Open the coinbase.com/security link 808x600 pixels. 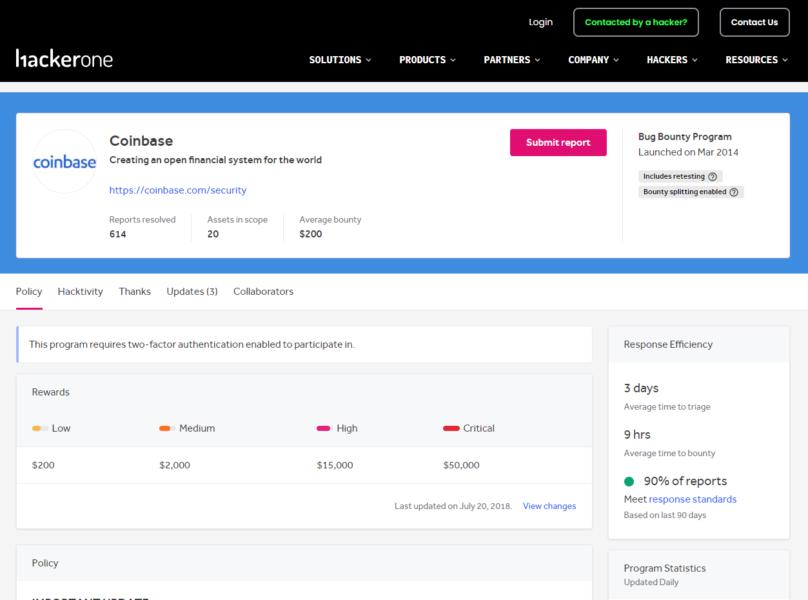point(178,189)
